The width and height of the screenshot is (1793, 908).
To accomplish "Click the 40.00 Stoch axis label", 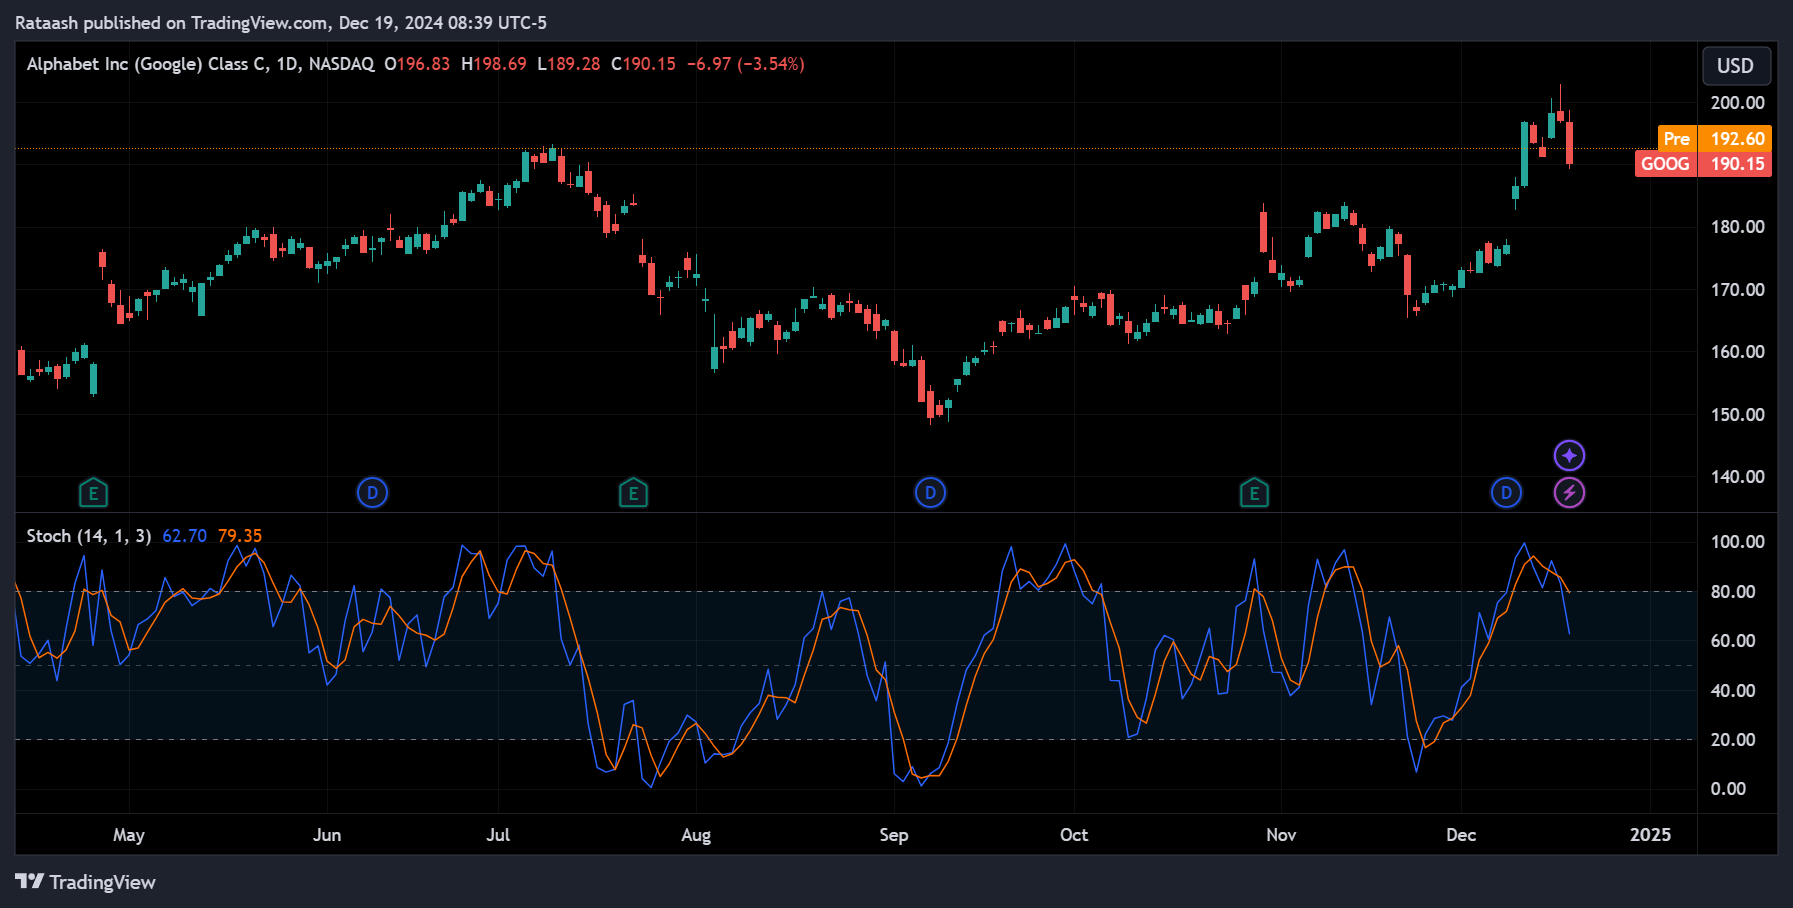I will coord(1733,691).
